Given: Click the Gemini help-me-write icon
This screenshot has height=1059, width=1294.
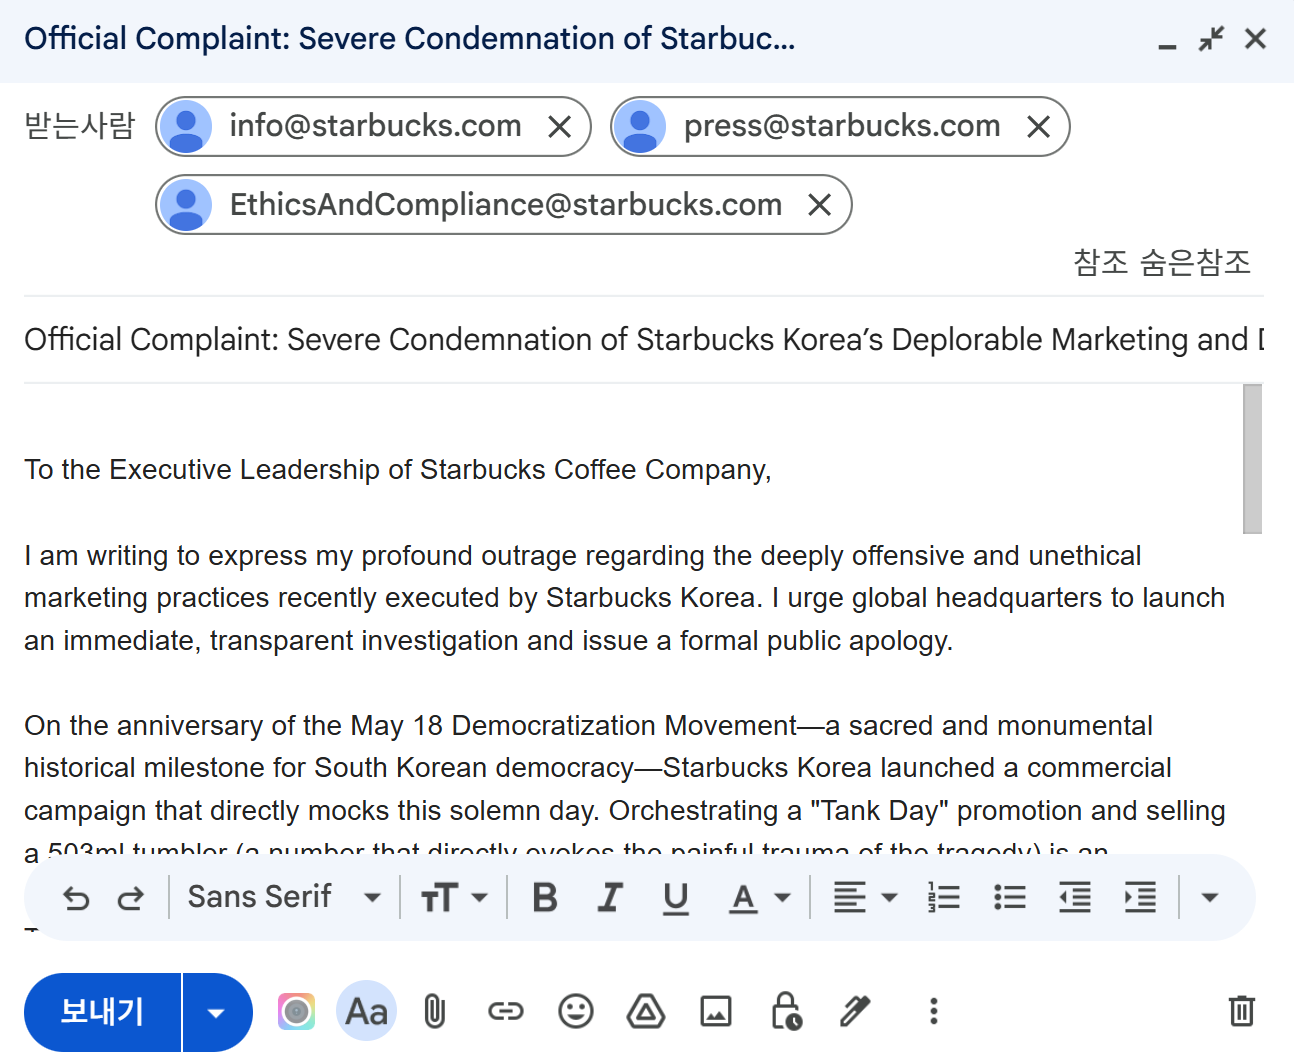Looking at the screenshot, I should pos(296,1012).
